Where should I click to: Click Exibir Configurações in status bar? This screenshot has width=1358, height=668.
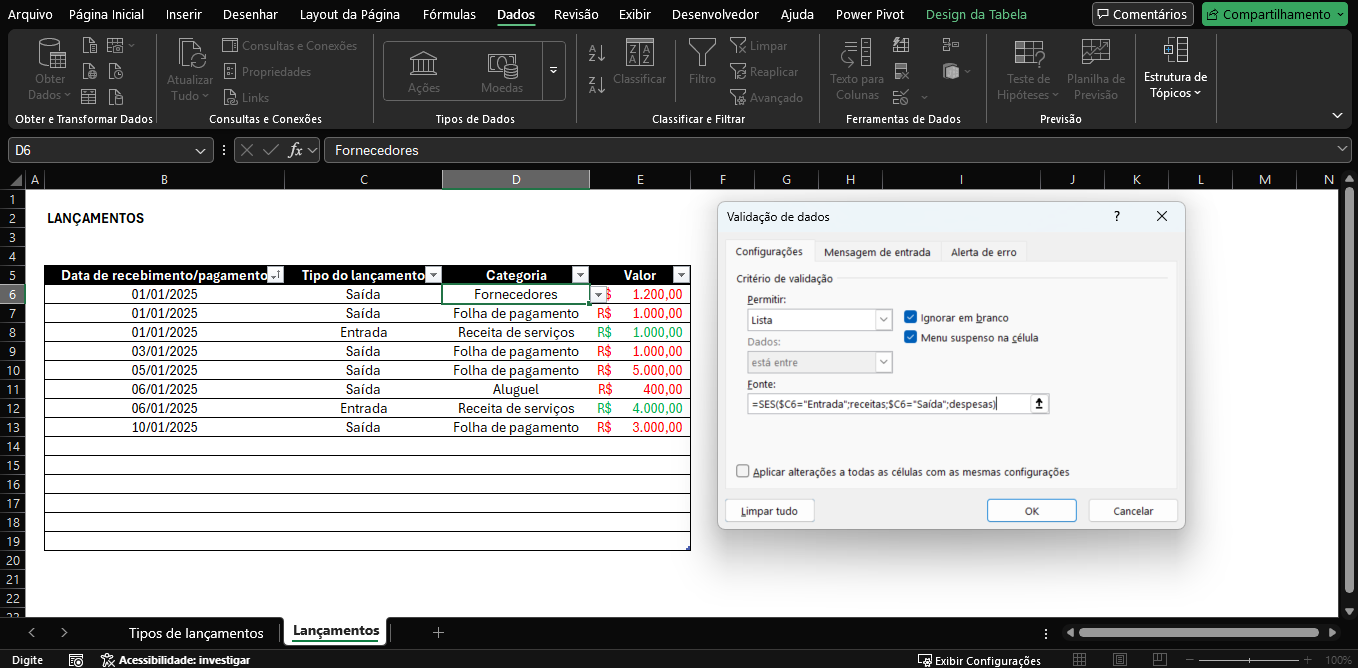[980, 660]
